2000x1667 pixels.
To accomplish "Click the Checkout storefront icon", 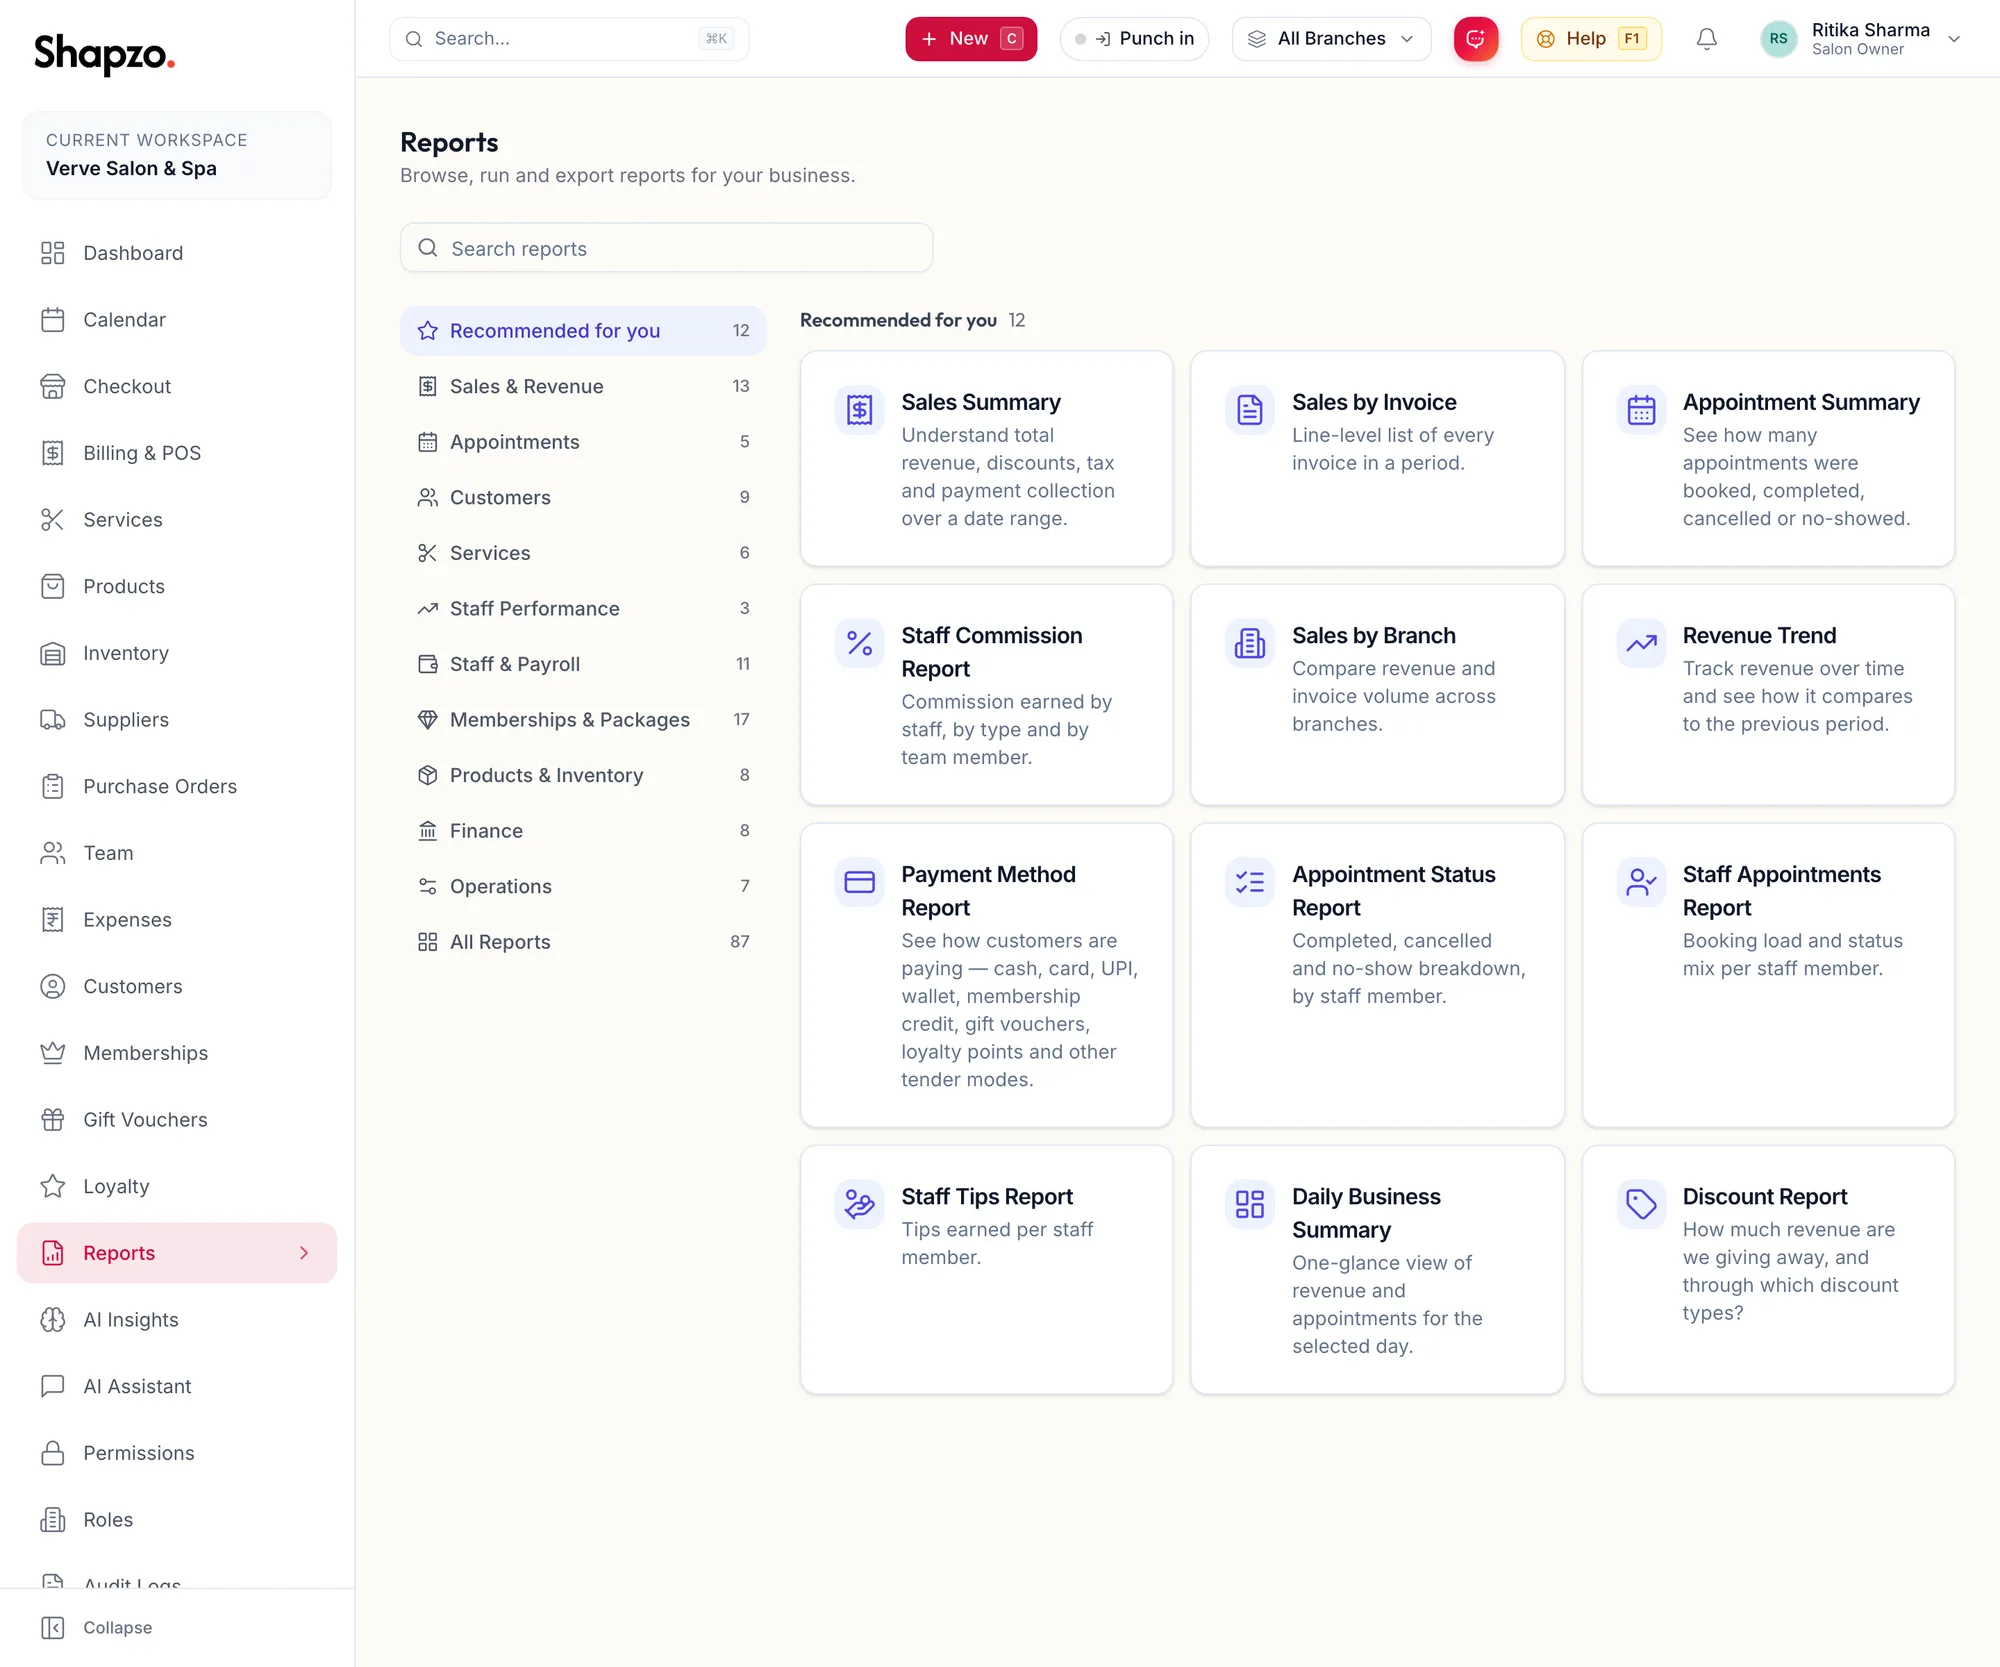I will 53,386.
